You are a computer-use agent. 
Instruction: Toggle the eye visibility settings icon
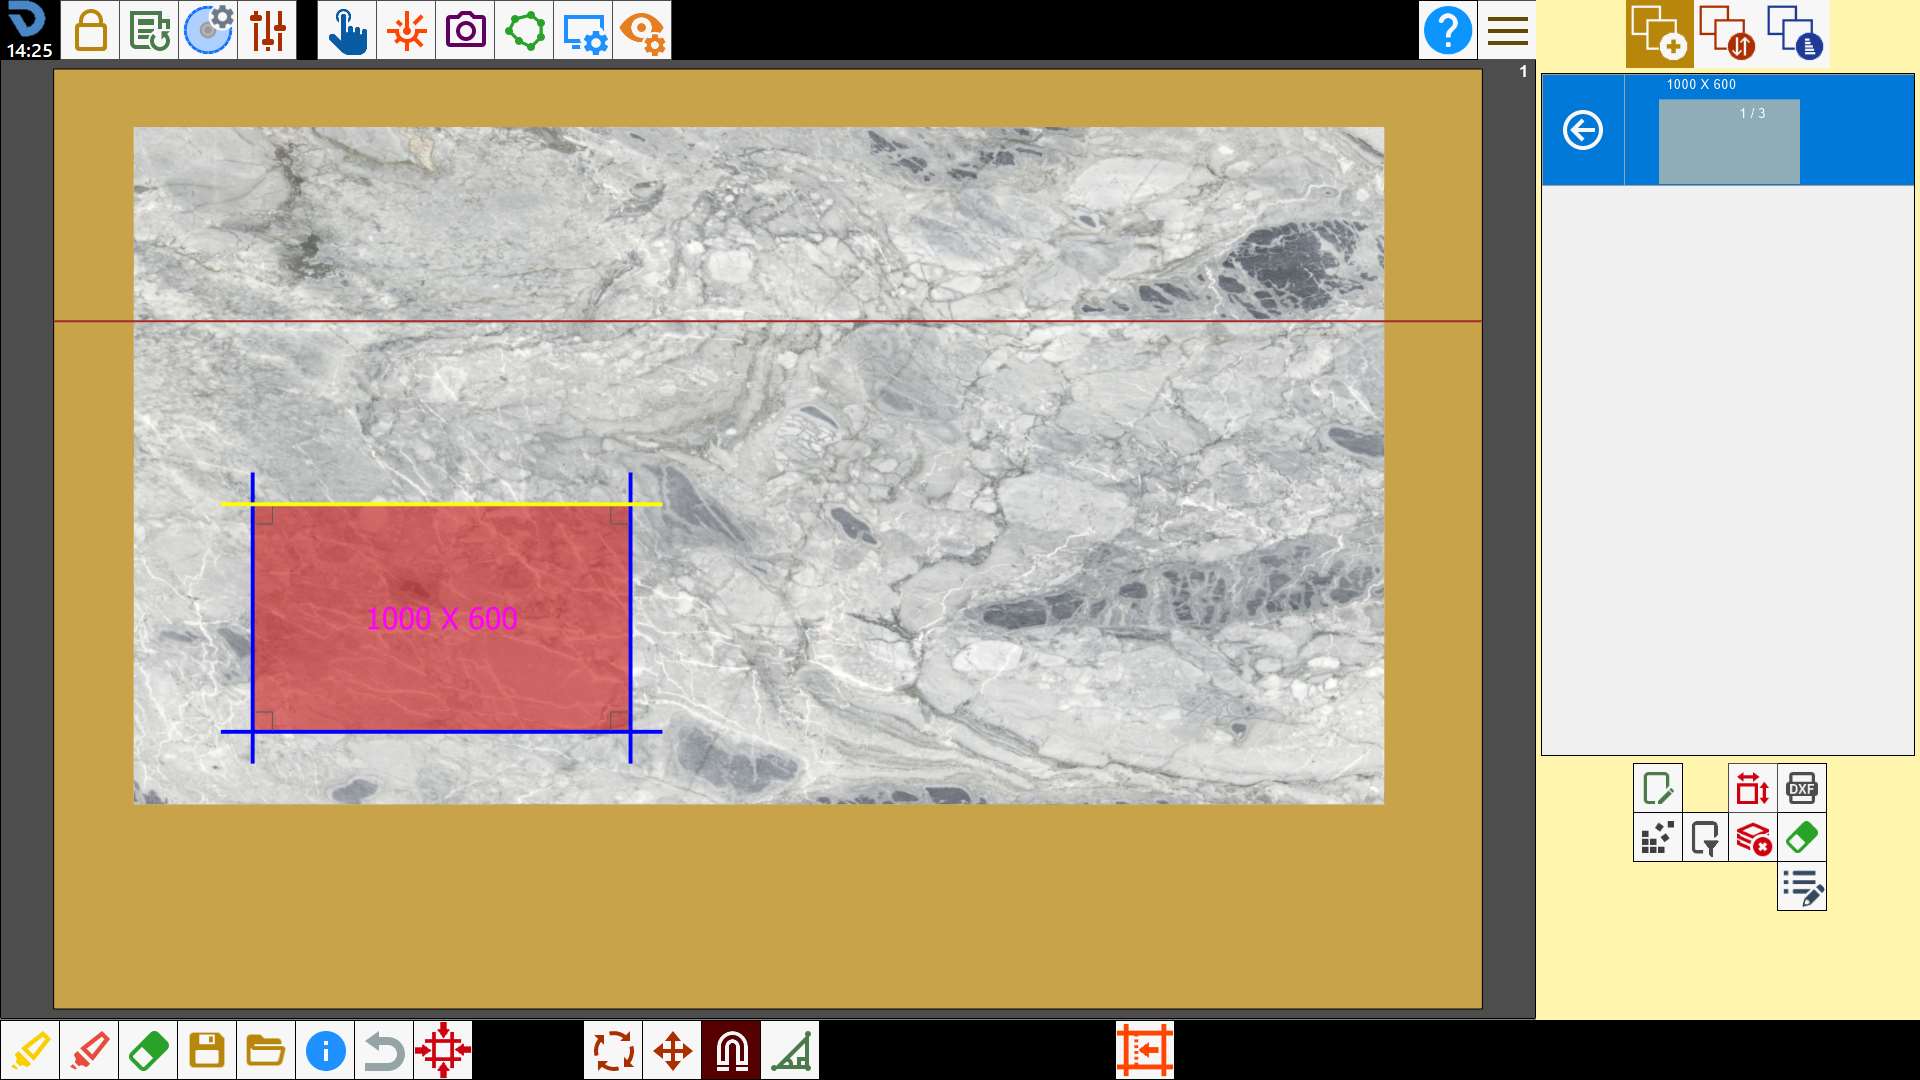tap(642, 30)
